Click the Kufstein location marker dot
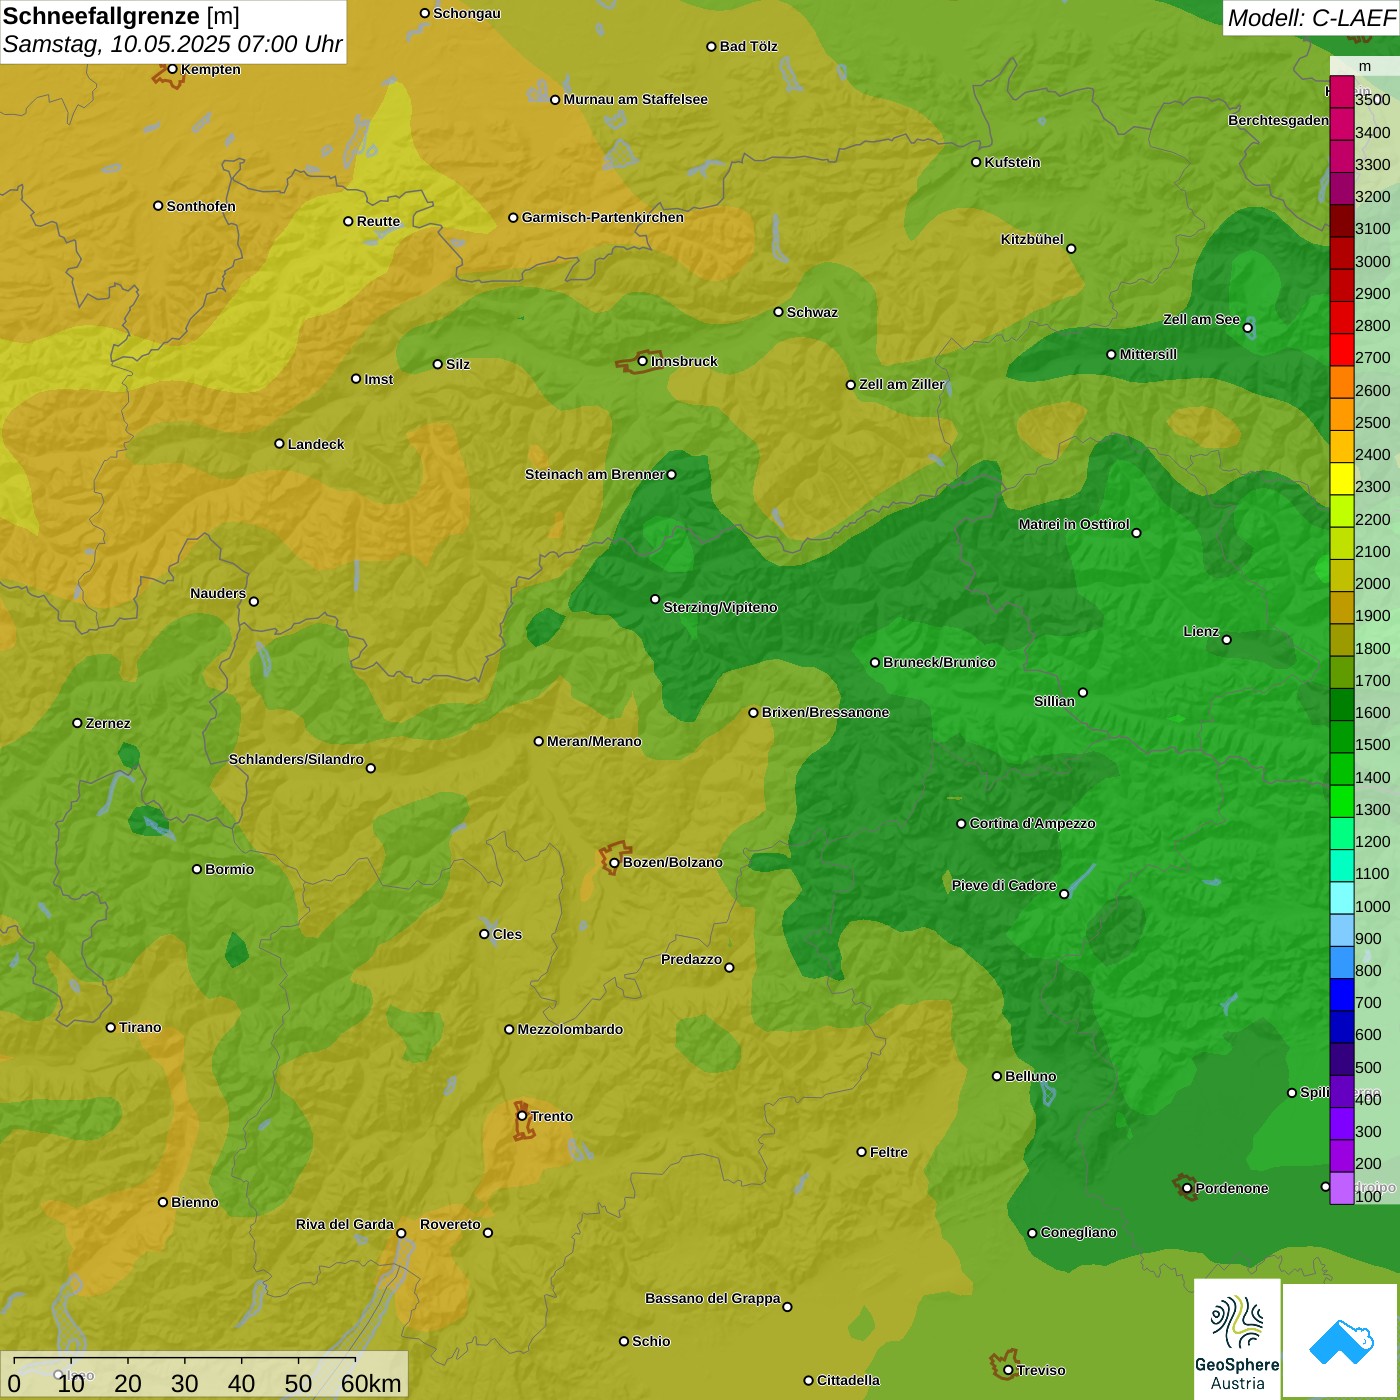The width and height of the screenshot is (1400, 1400). click(x=976, y=162)
